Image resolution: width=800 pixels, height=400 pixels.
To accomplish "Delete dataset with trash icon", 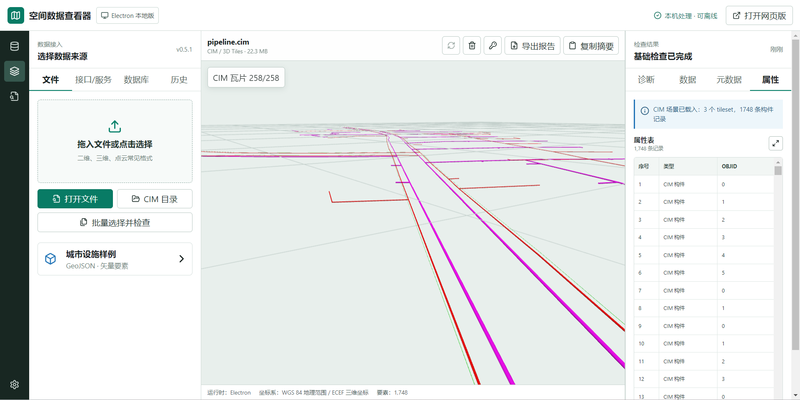I will [472, 45].
